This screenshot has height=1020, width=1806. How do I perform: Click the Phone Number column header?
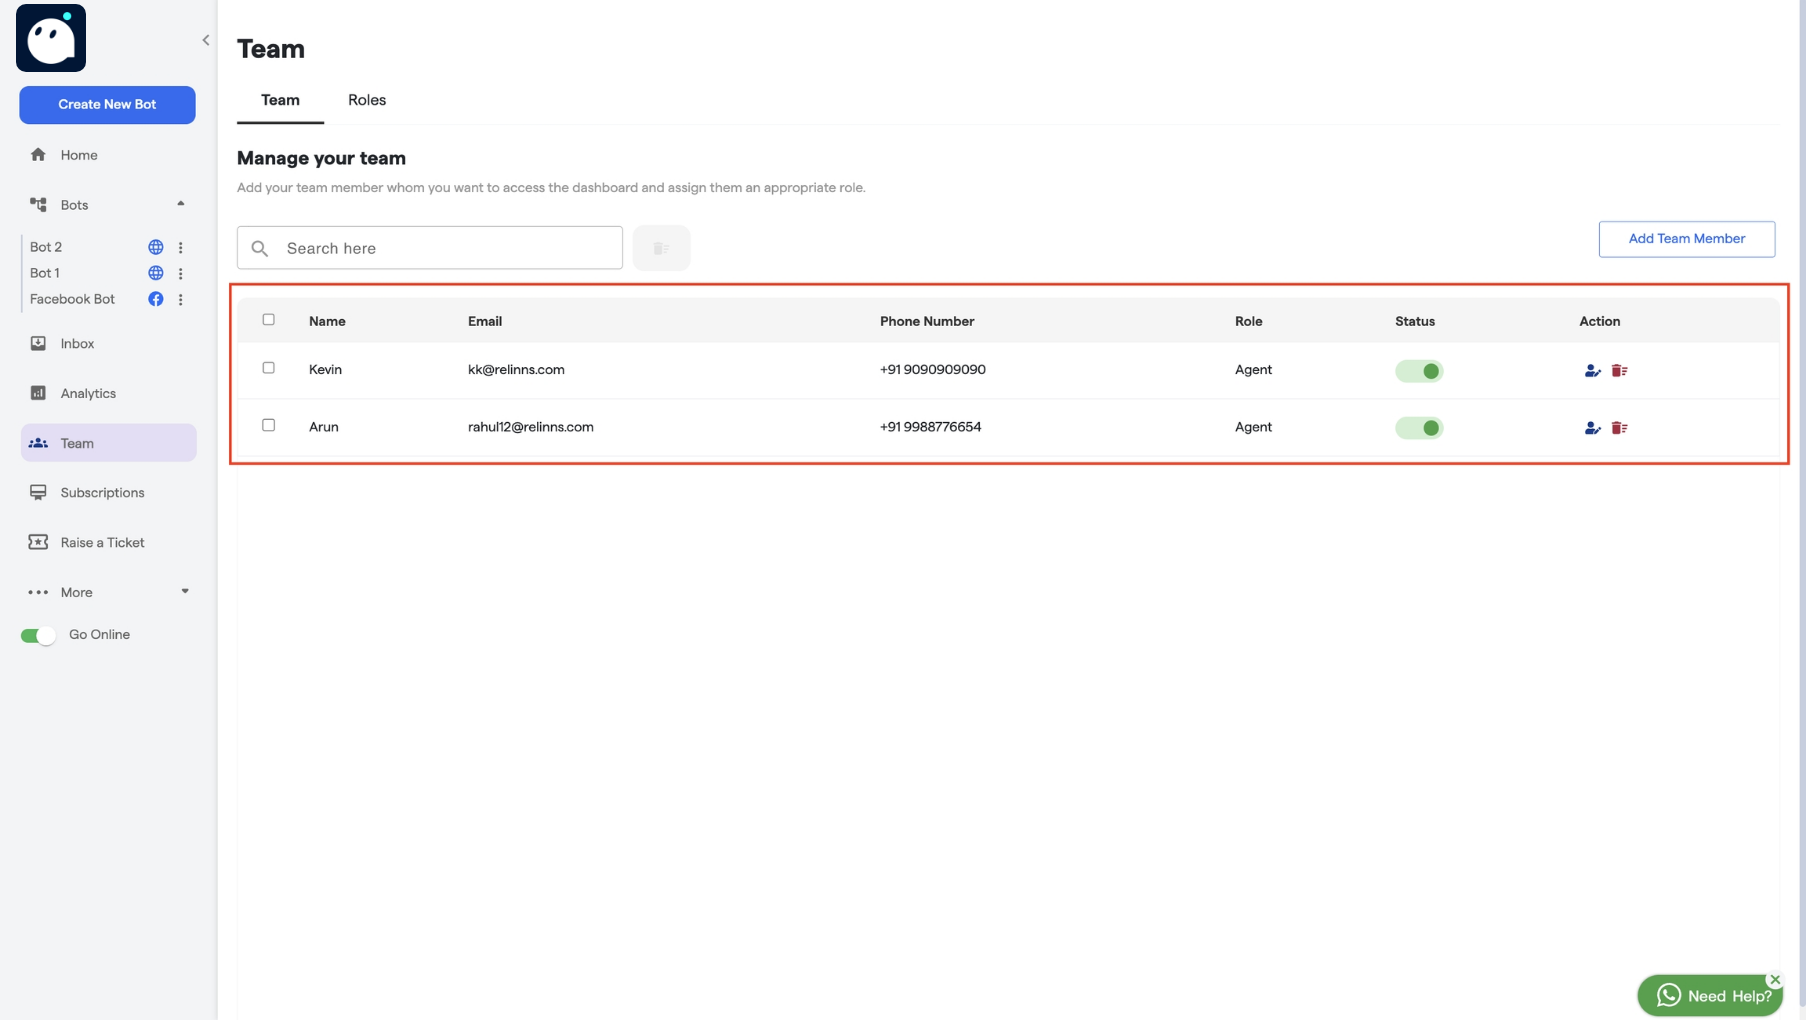point(927,321)
